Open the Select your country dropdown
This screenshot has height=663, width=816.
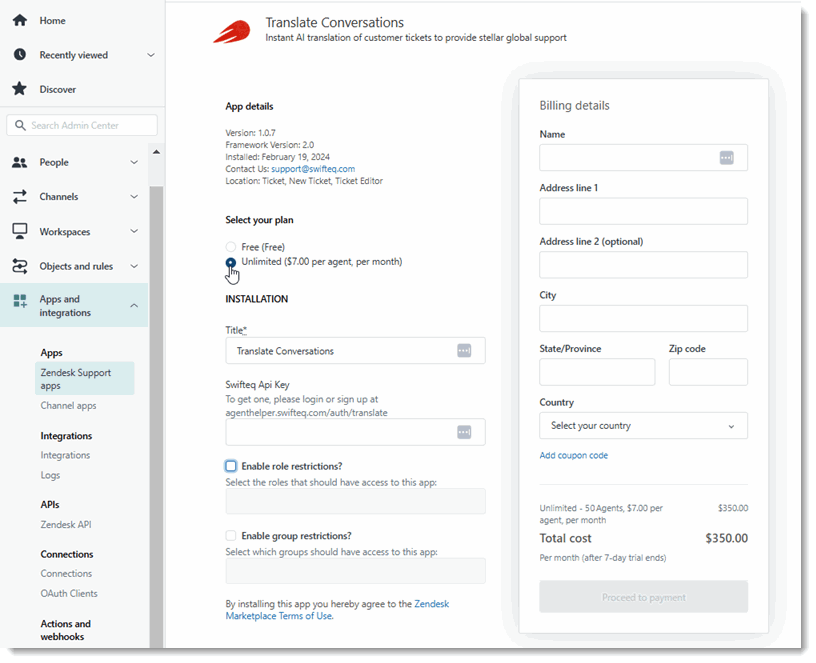[643, 426]
